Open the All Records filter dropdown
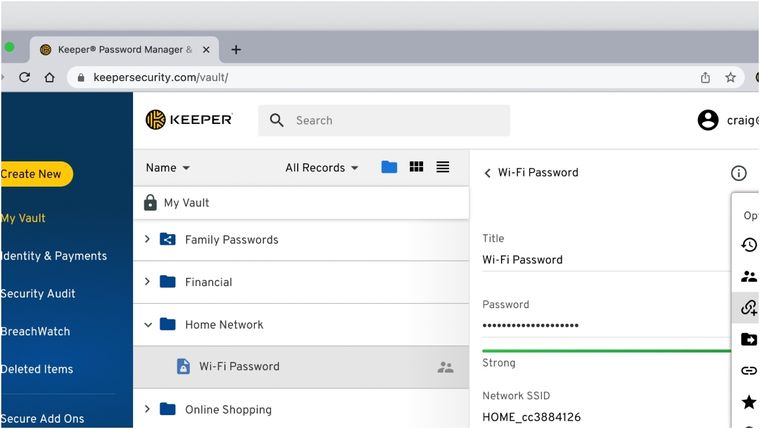Viewport: 760px width, 429px height. click(321, 168)
